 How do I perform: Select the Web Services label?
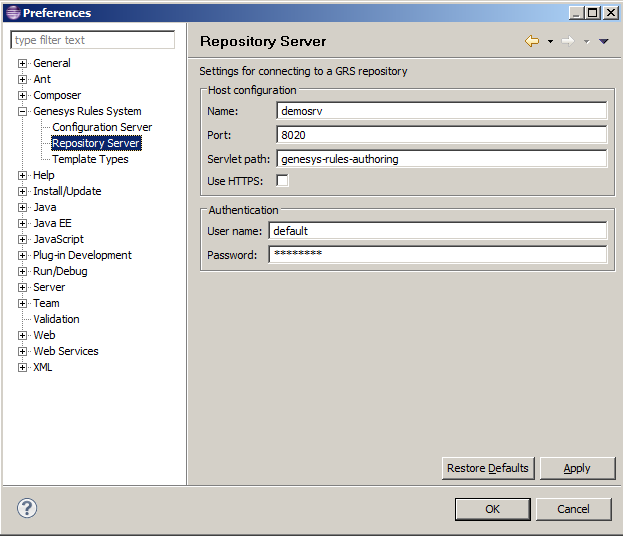click(66, 351)
